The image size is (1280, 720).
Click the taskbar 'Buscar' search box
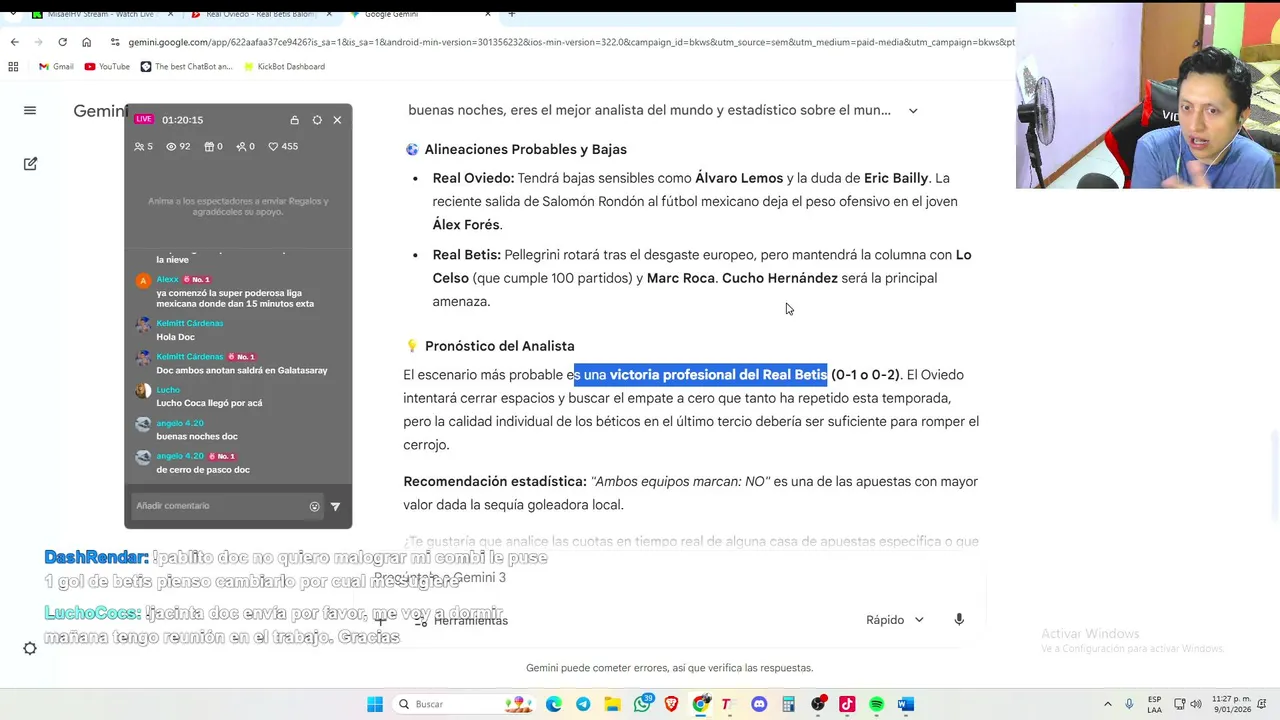(463, 704)
